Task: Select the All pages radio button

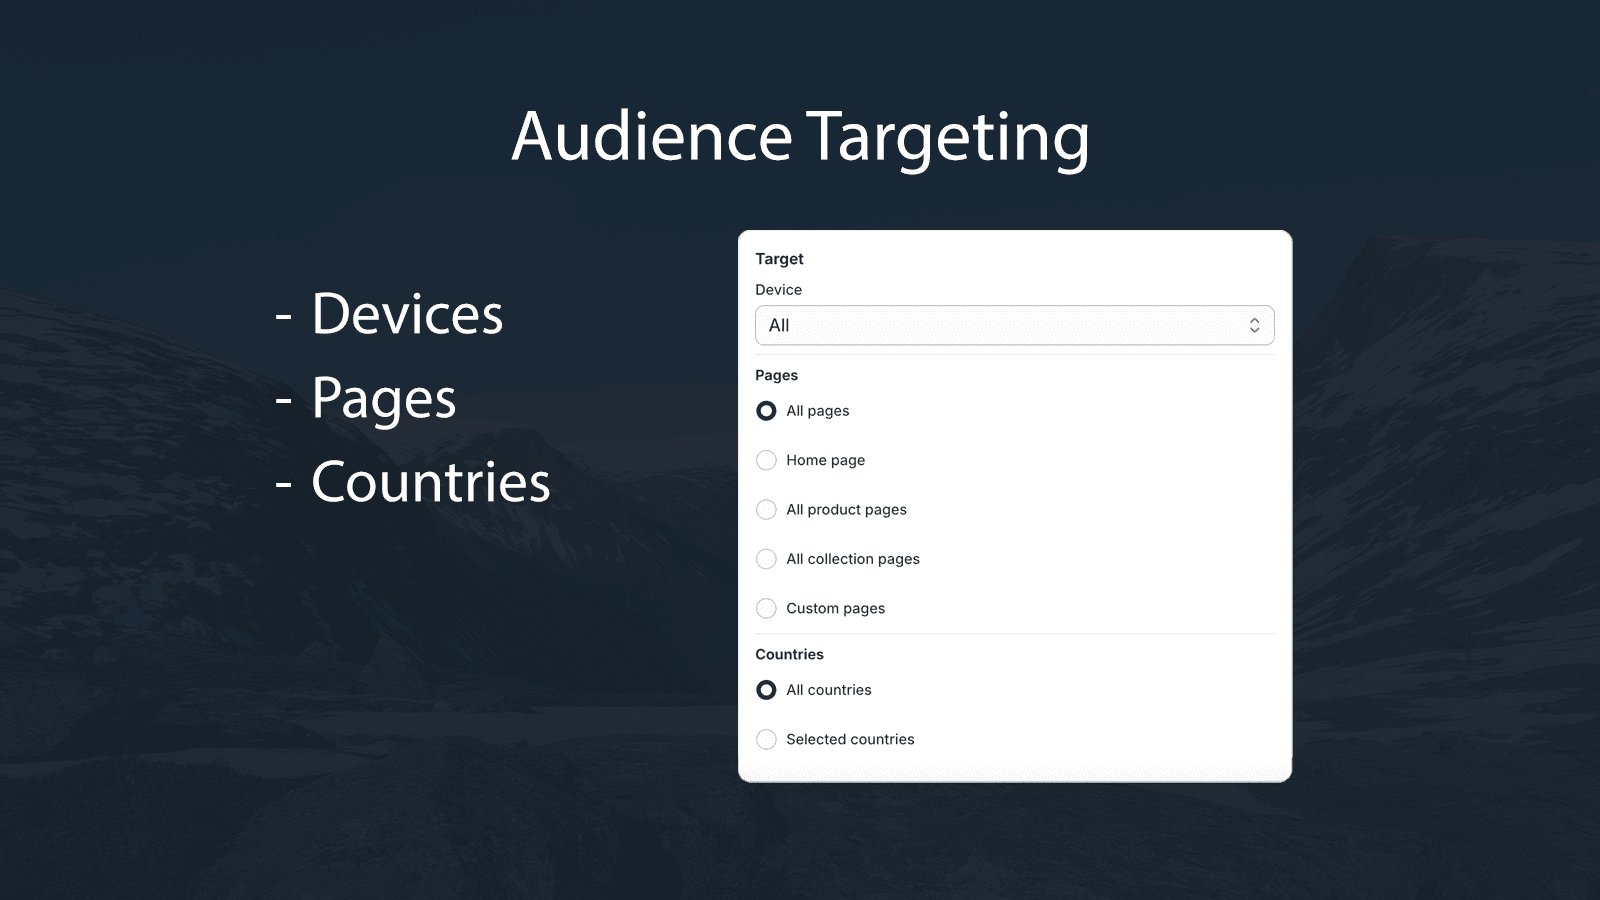Action: tap(766, 410)
